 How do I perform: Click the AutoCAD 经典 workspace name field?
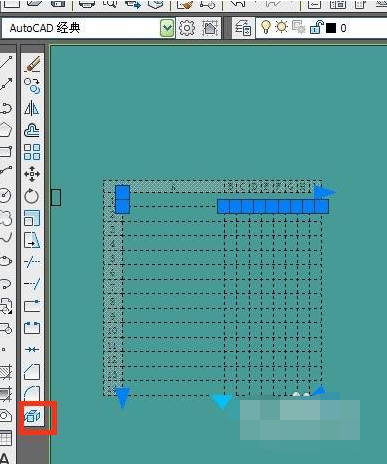81,28
